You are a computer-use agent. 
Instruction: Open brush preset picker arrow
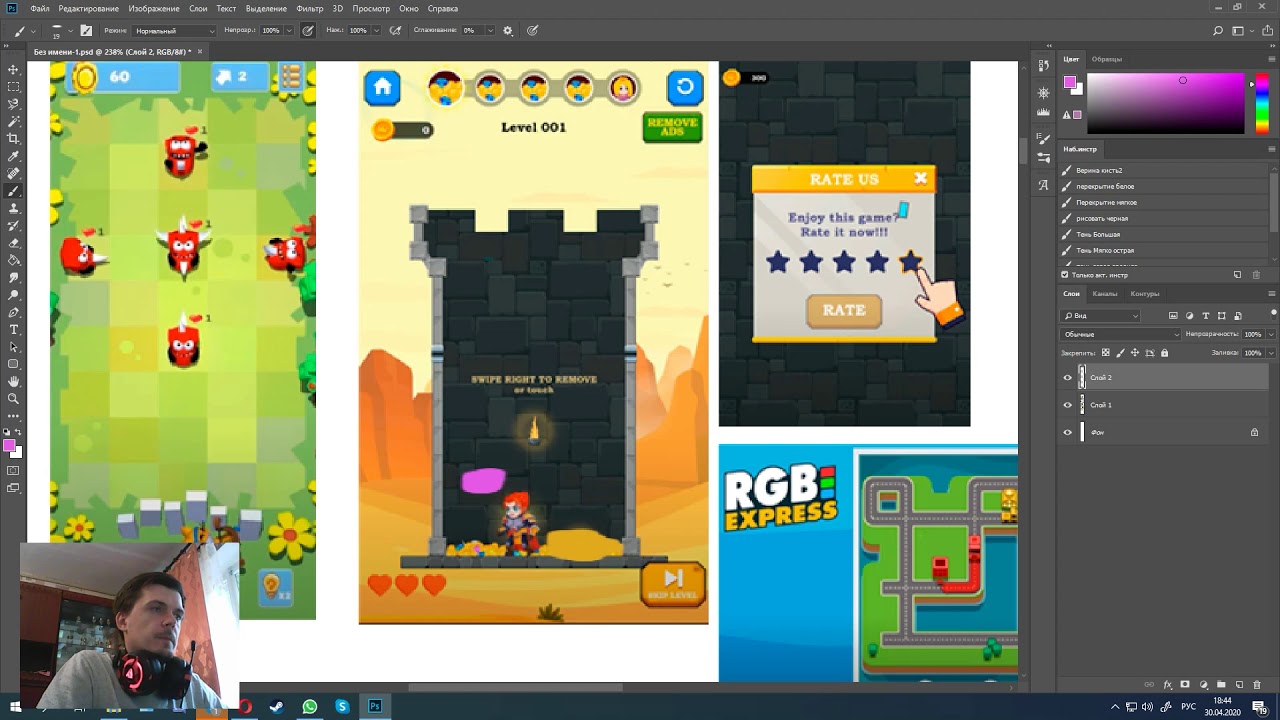click(69, 31)
